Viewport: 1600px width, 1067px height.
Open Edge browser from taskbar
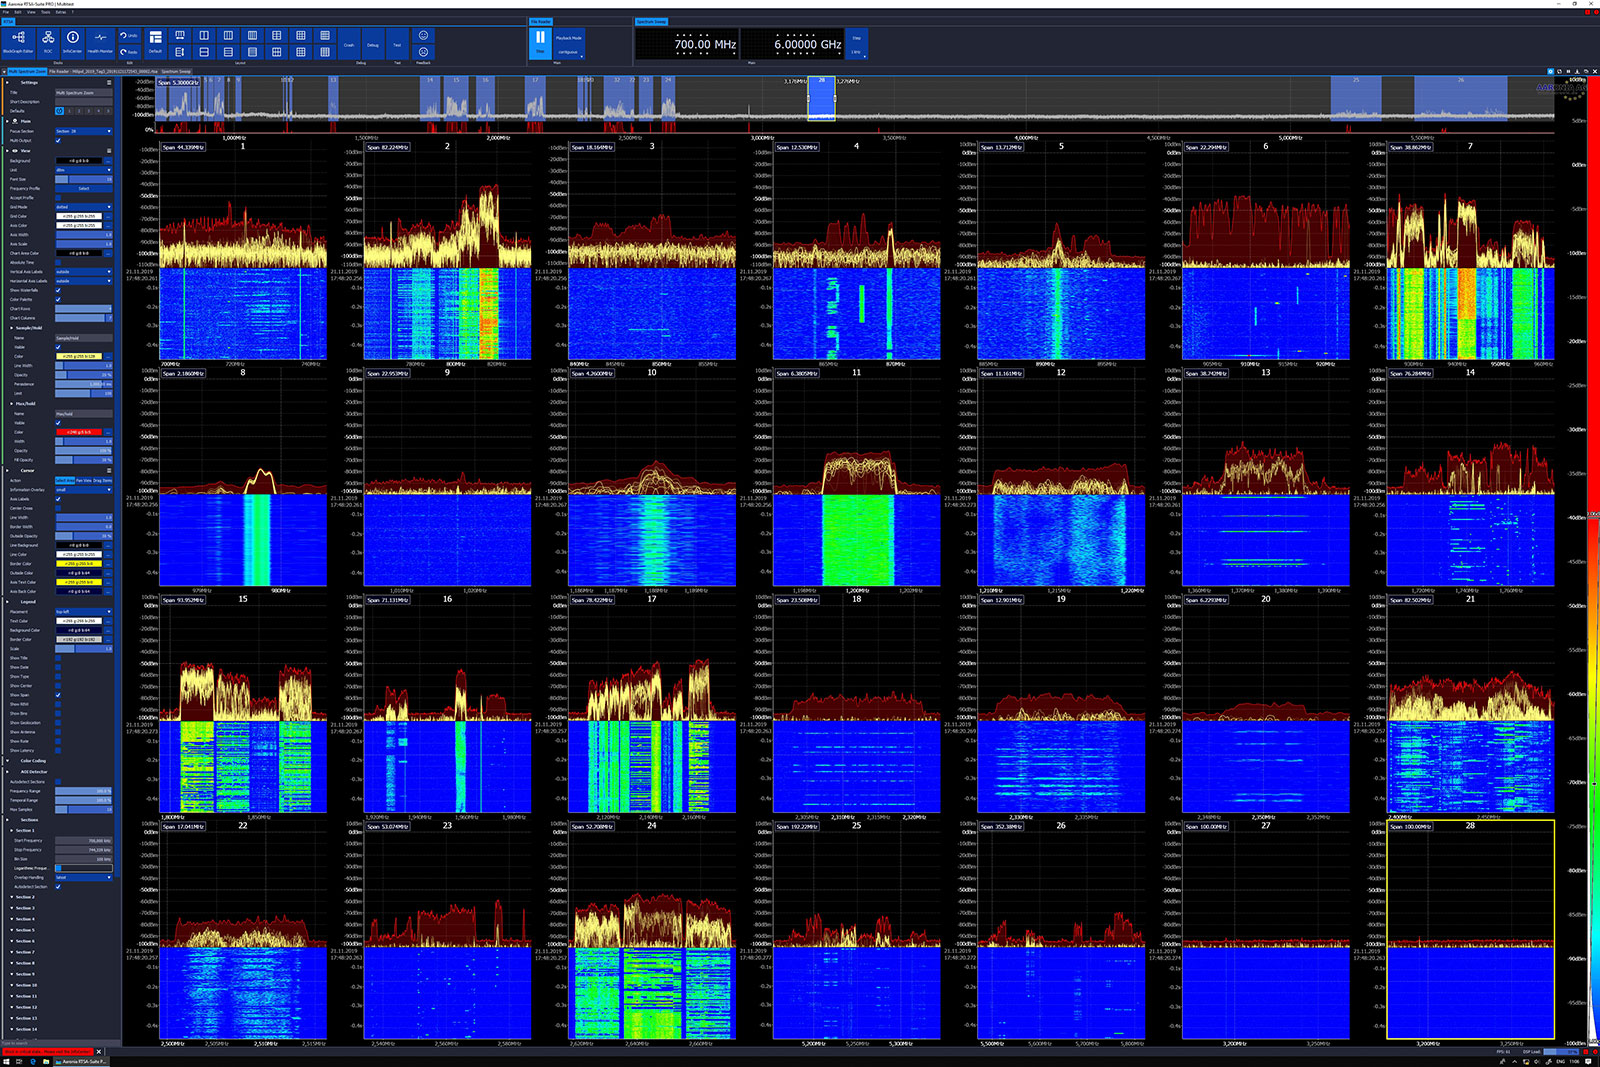(32, 1061)
